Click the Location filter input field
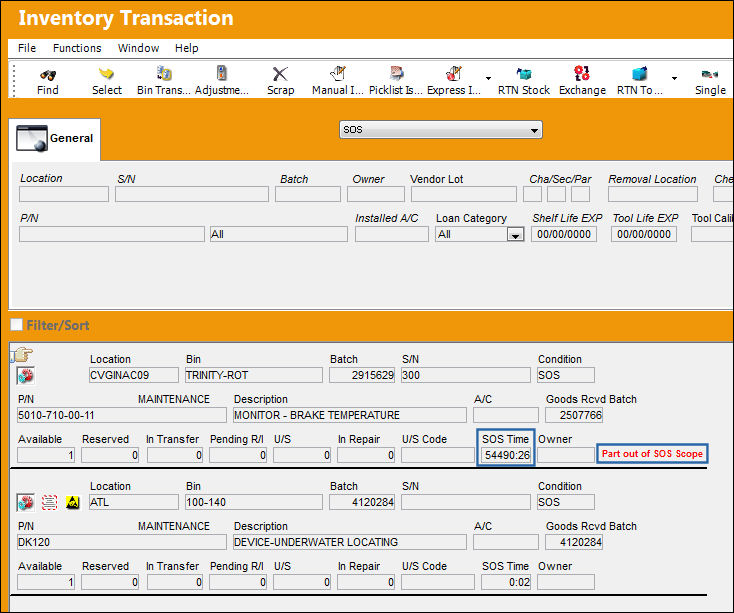This screenshot has height=613, width=734. 64,194
